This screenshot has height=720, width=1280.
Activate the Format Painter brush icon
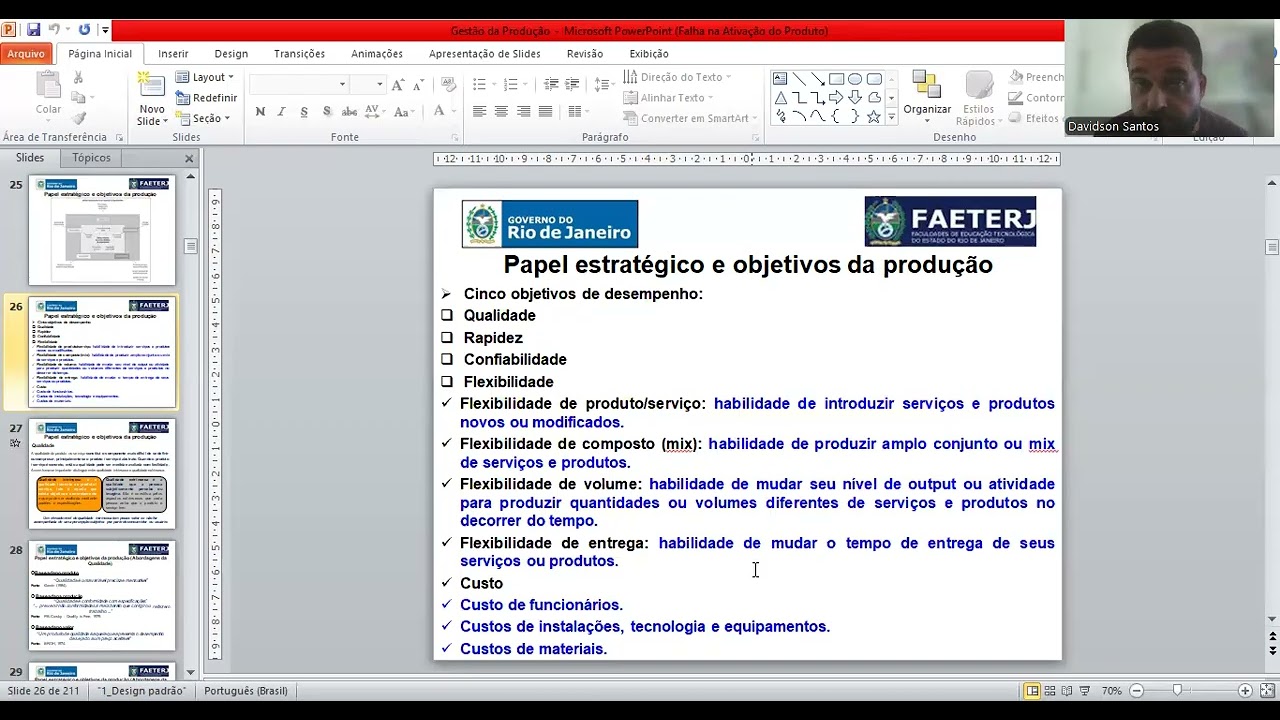pyautogui.click(x=78, y=118)
